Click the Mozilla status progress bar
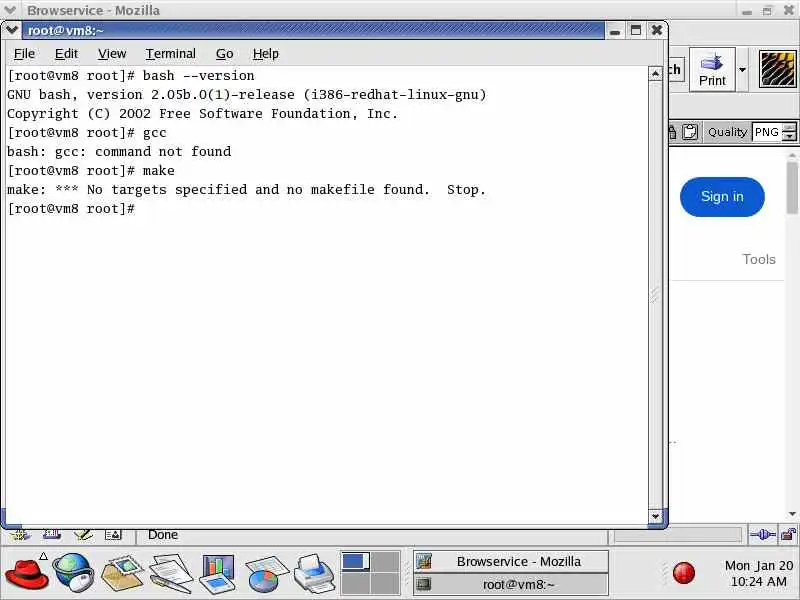The image size is (800, 600). [678, 535]
